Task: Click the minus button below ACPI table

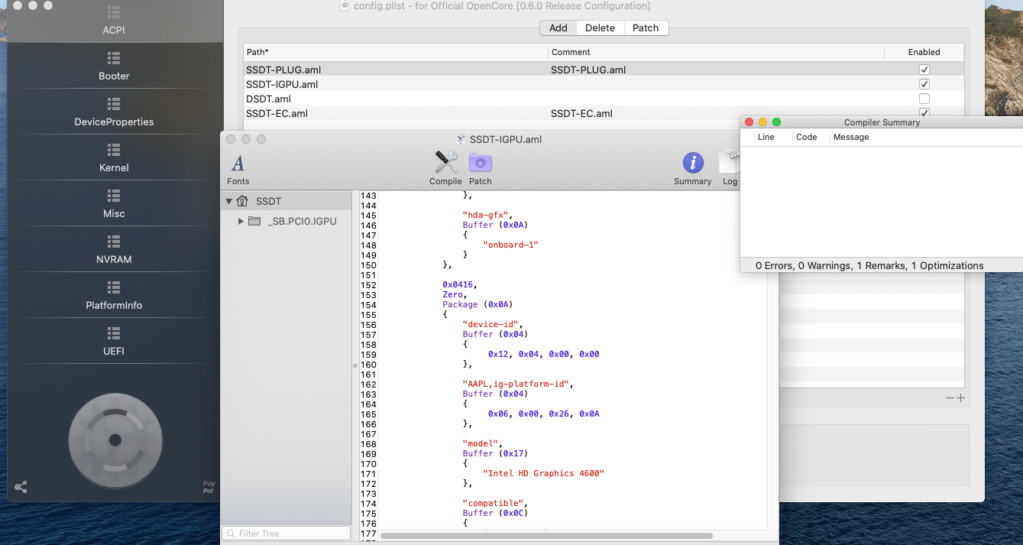Action: coord(950,397)
